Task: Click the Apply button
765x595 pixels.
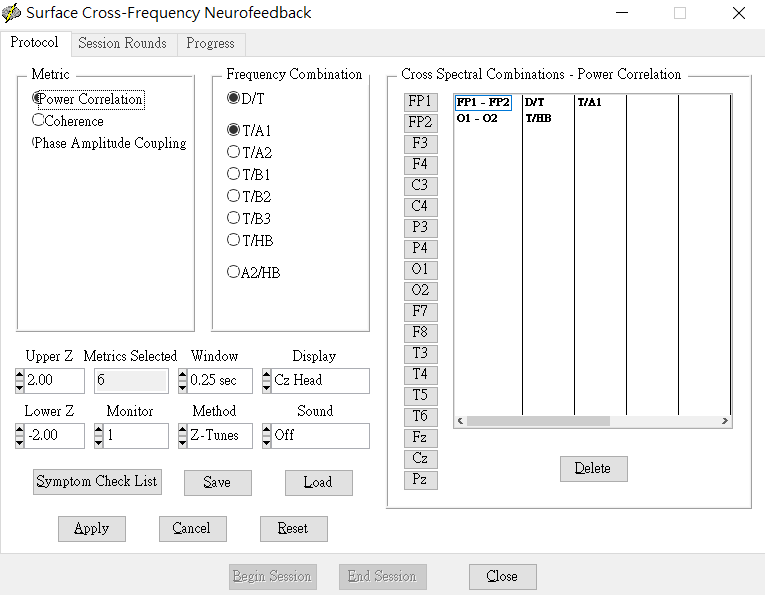Action: coord(92,529)
